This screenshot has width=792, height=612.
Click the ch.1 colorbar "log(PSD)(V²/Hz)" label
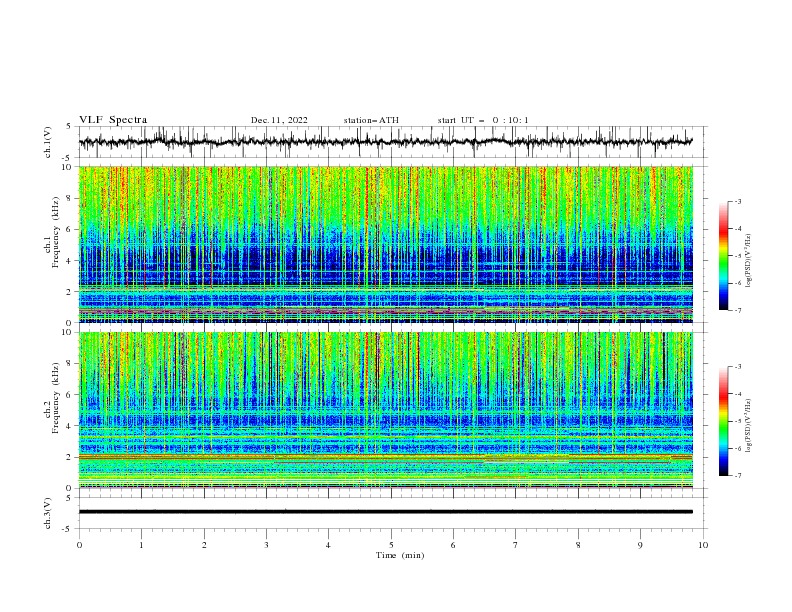[x=749, y=261]
